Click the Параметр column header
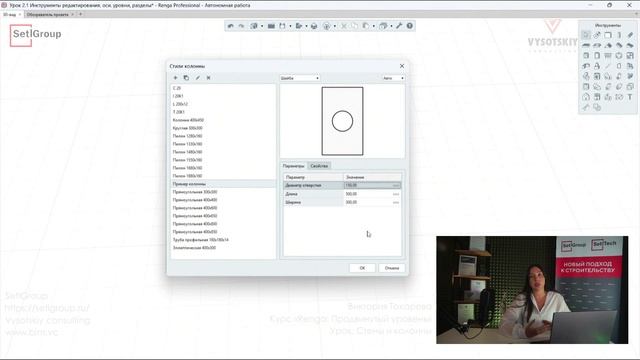Viewport: 640px width, 360px height. click(x=313, y=177)
